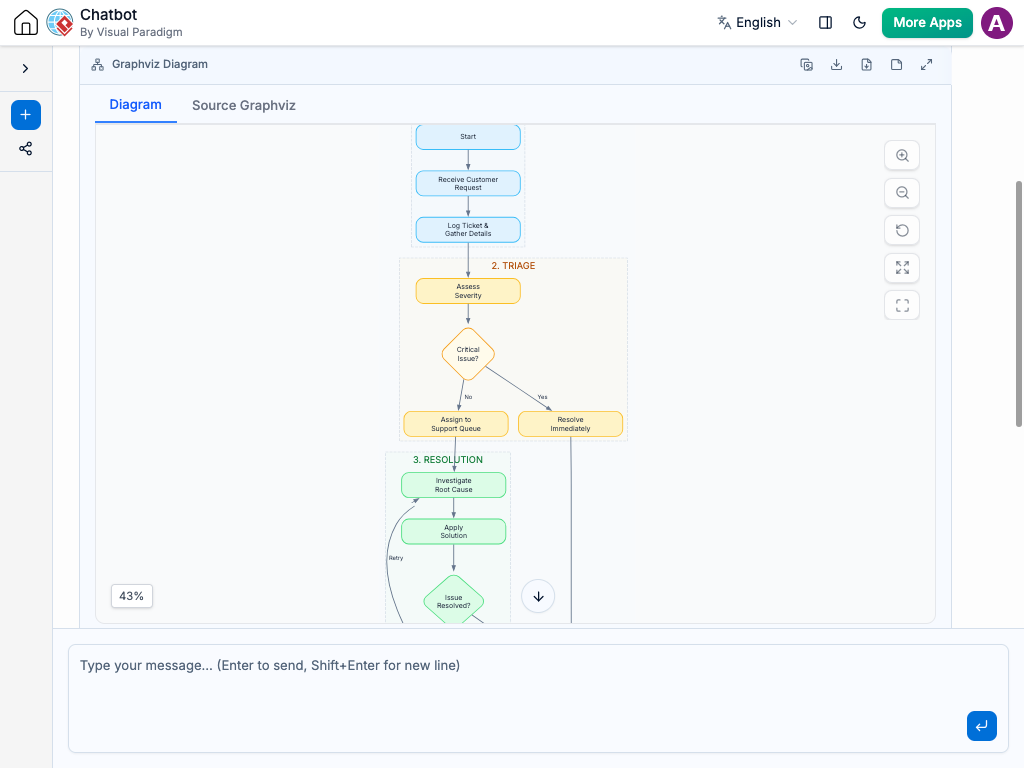Expand diagram panel with diagonal arrows icon

[927, 65]
